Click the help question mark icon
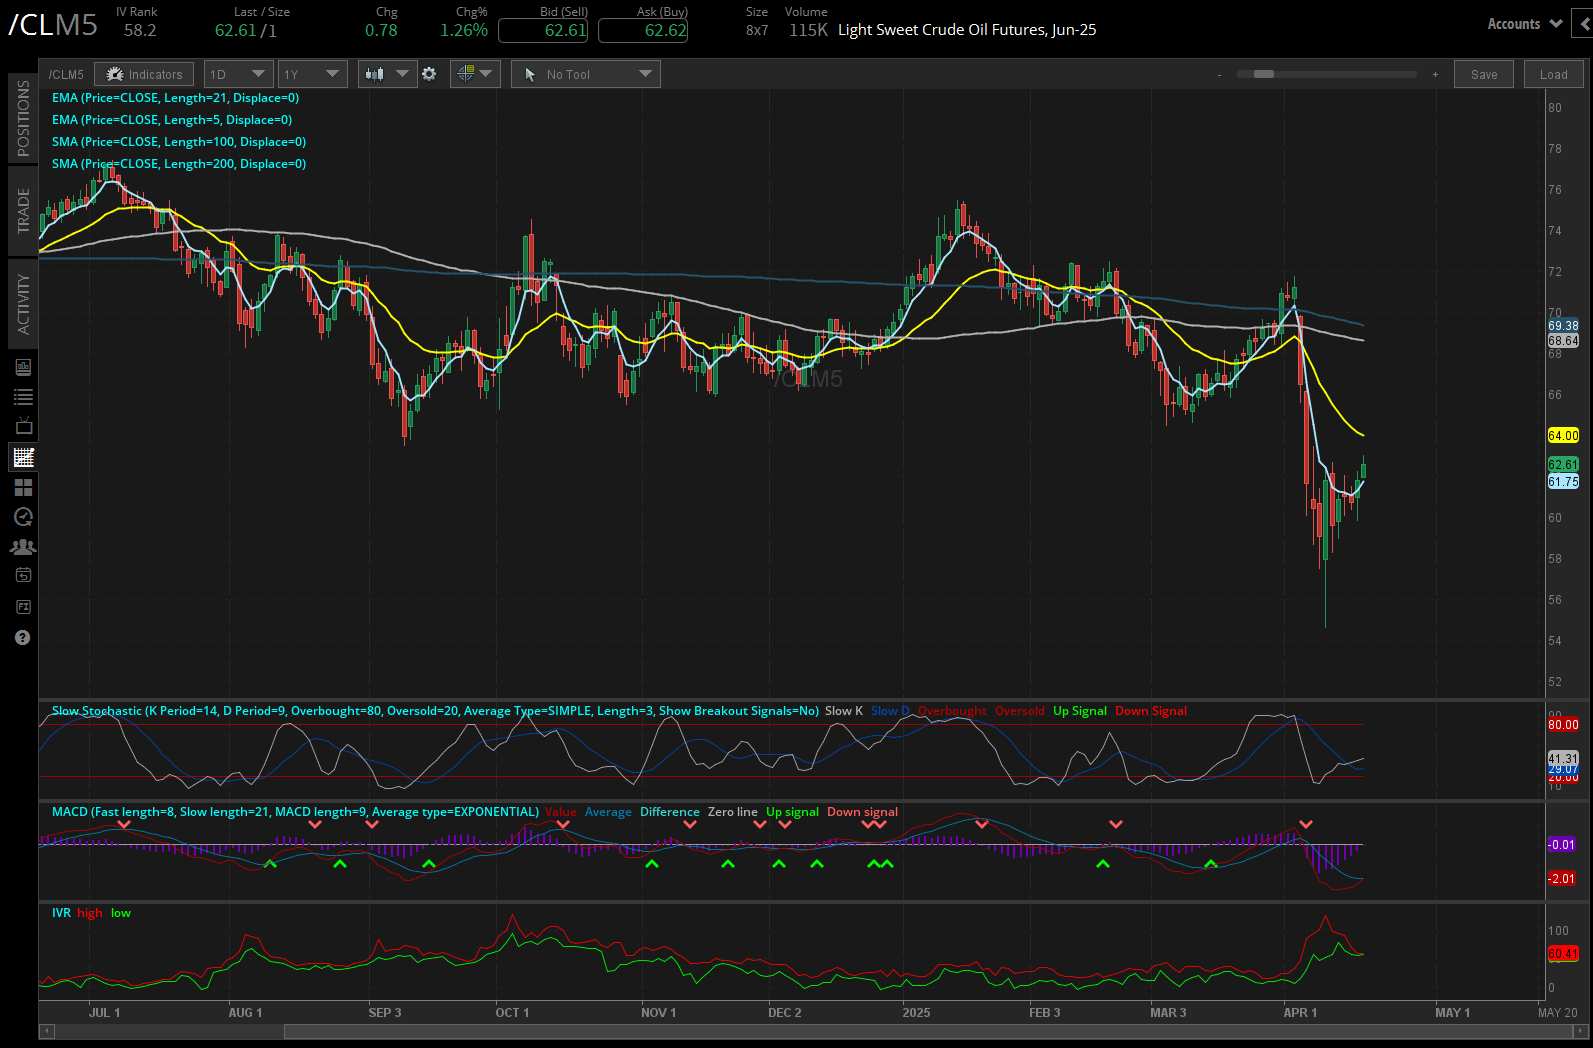 pyautogui.click(x=22, y=637)
